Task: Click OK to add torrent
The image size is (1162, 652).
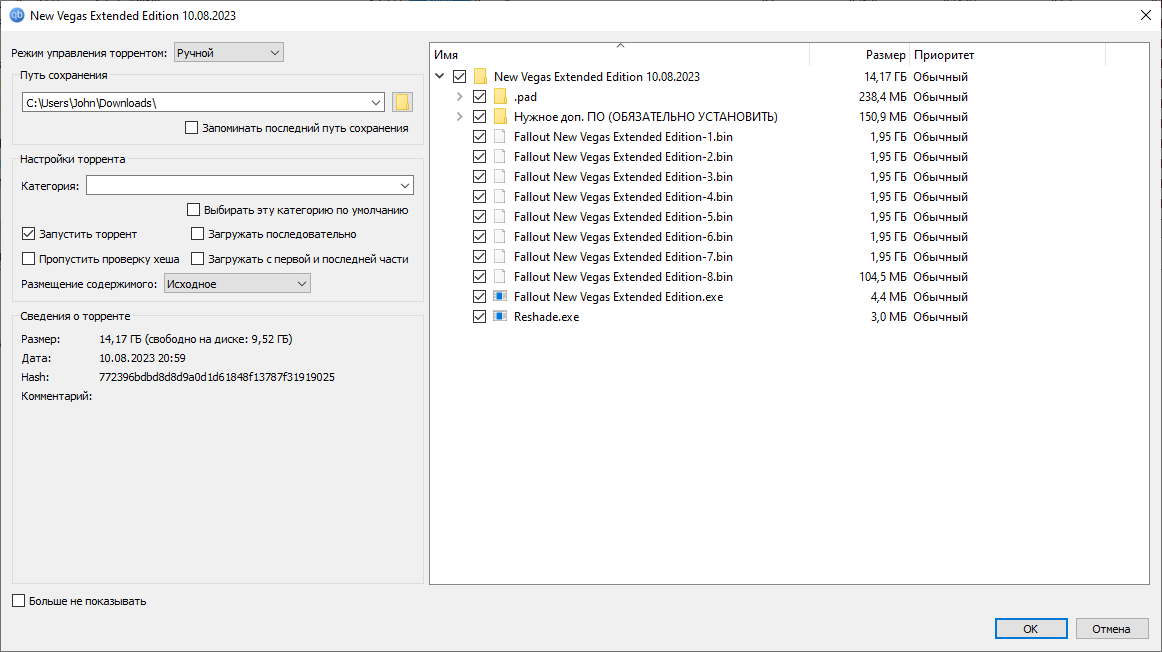Action: (x=1031, y=628)
